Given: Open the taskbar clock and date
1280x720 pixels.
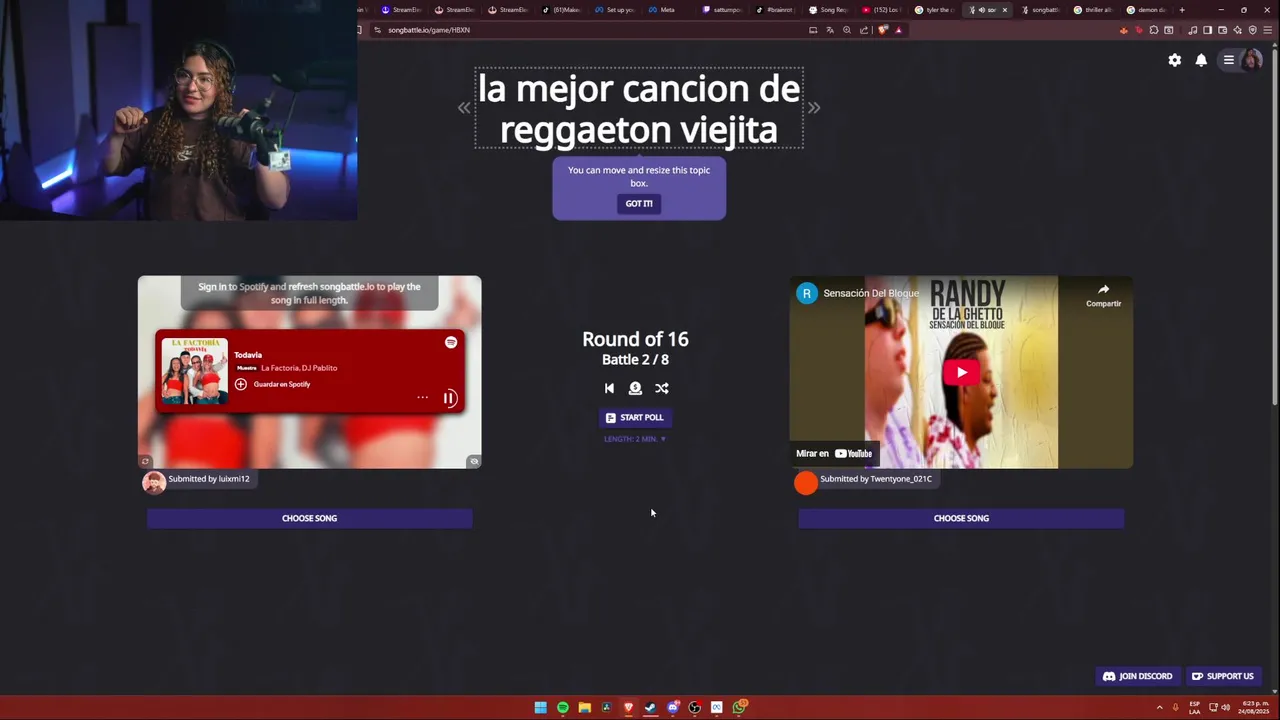Looking at the screenshot, I should (1254, 707).
